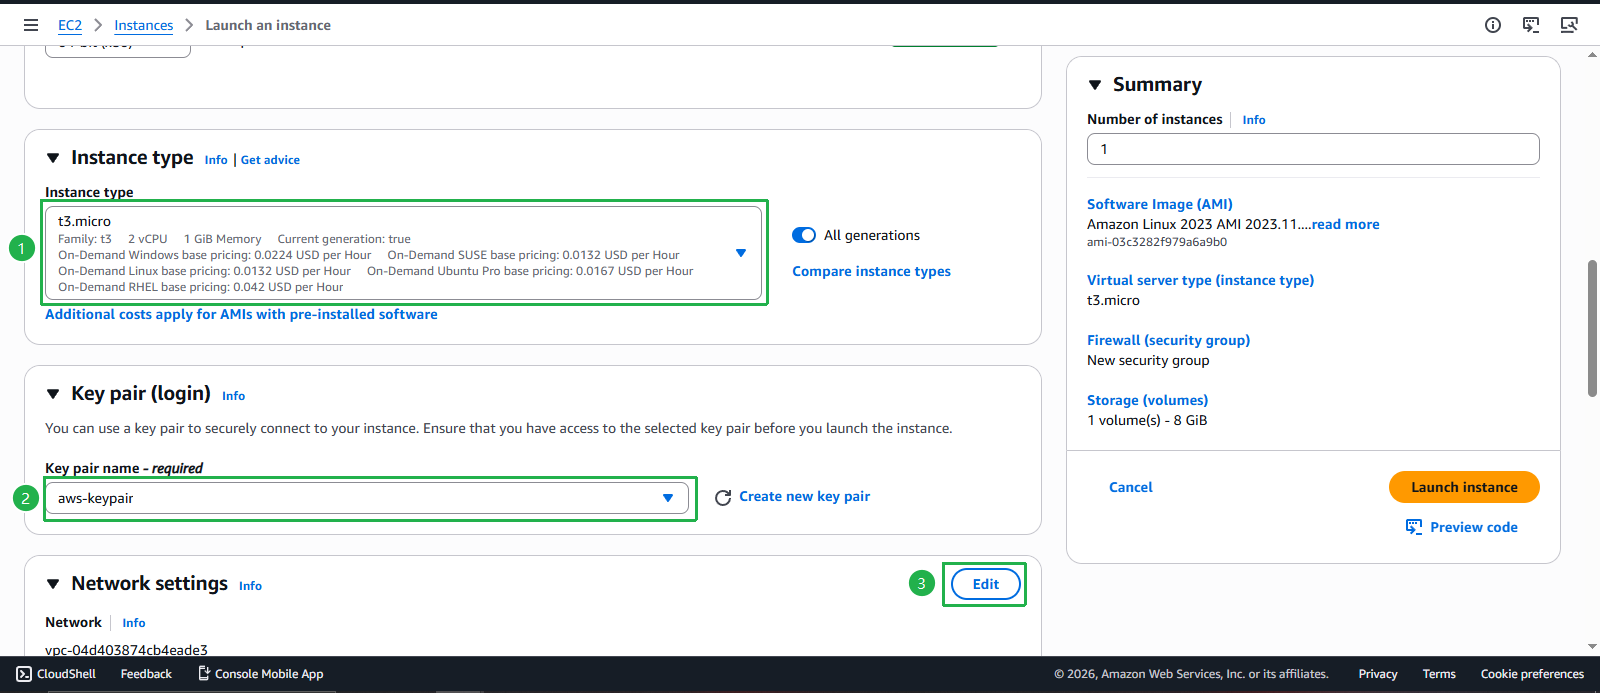Open Feedback in the footer
The width and height of the screenshot is (1600, 693).
(146, 674)
